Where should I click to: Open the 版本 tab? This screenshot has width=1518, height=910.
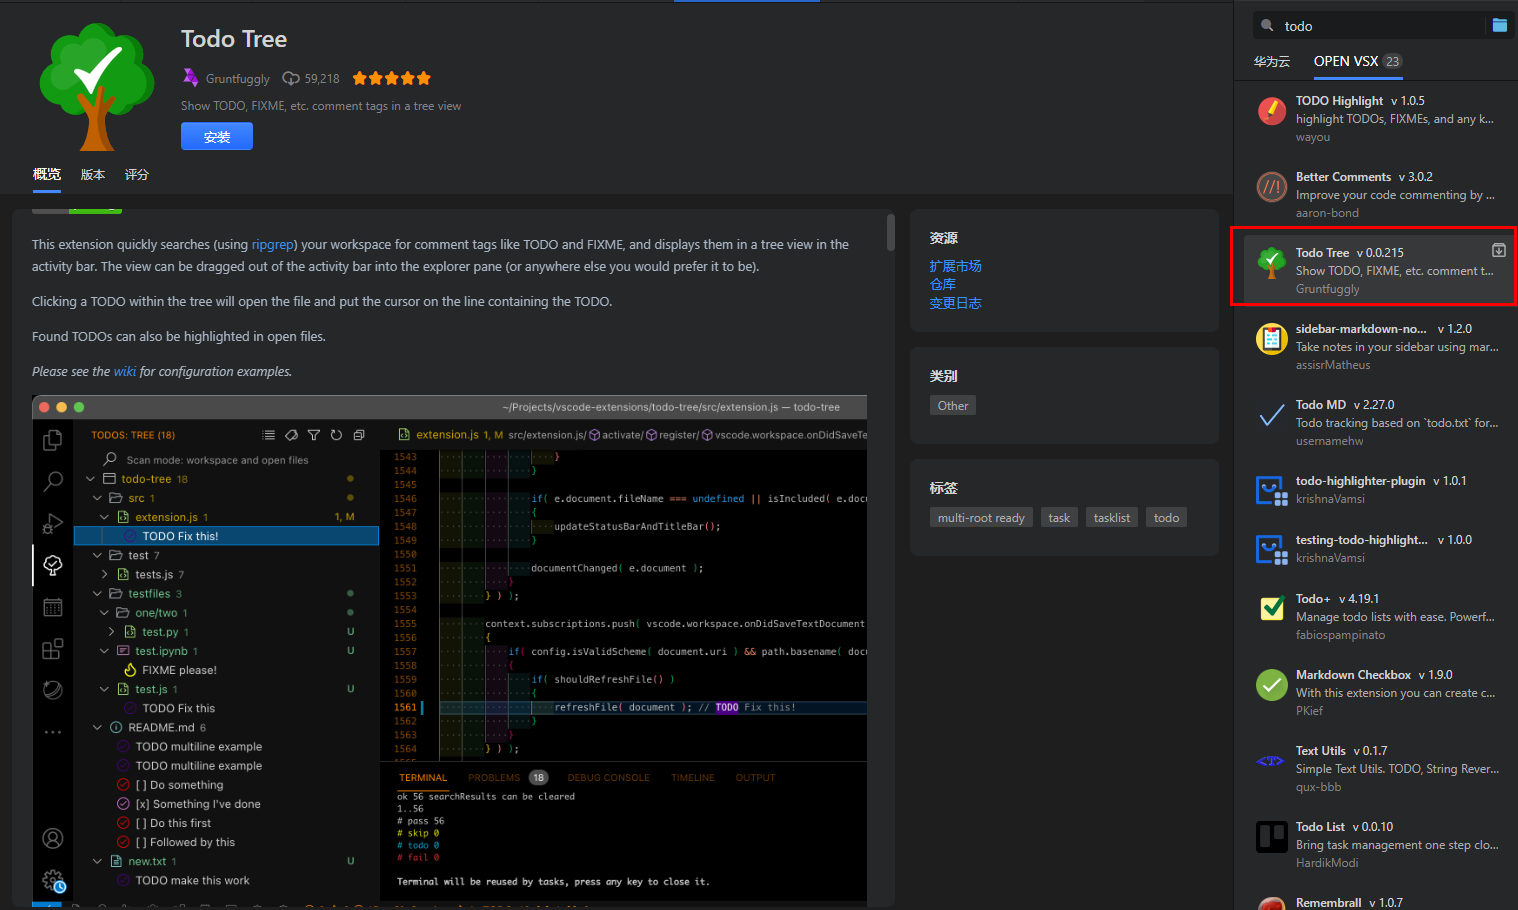pos(93,174)
